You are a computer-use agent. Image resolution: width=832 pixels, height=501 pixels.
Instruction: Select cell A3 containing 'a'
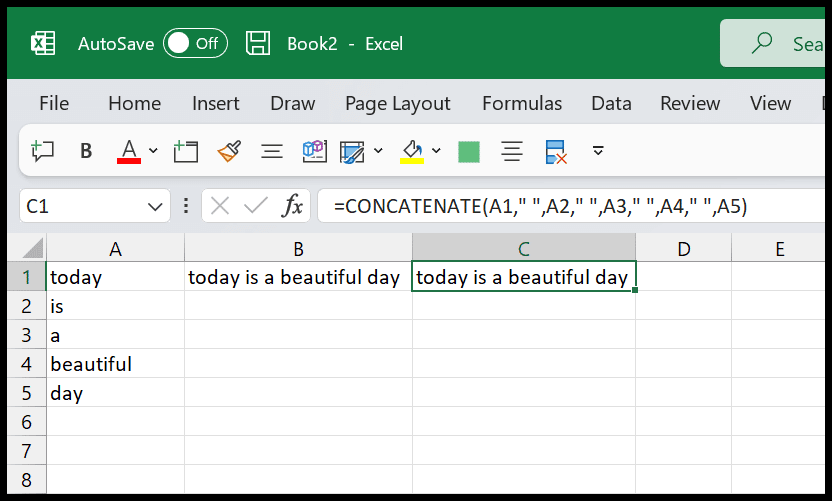[115, 335]
